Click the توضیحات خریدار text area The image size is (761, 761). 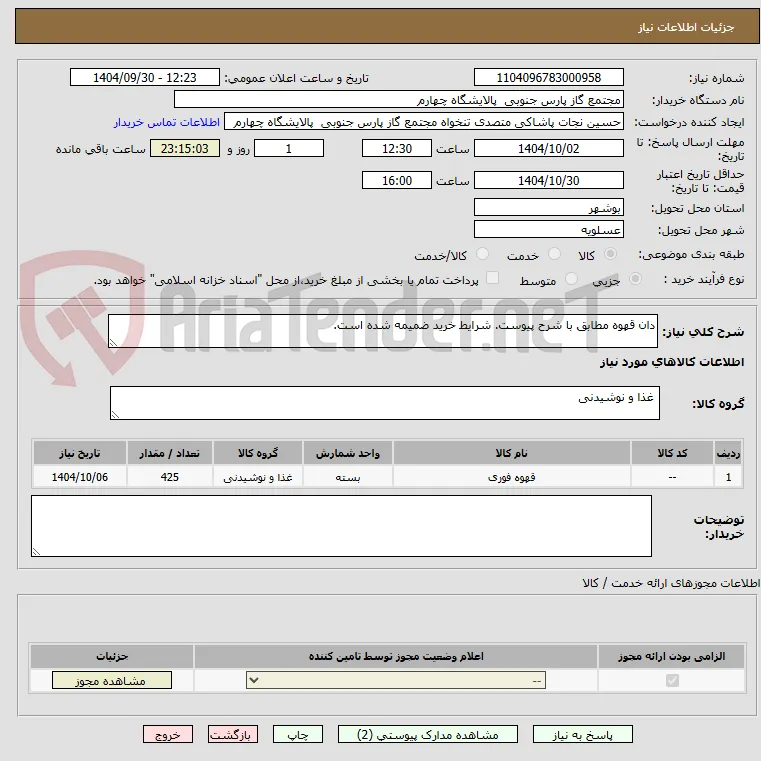coord(341,526)
